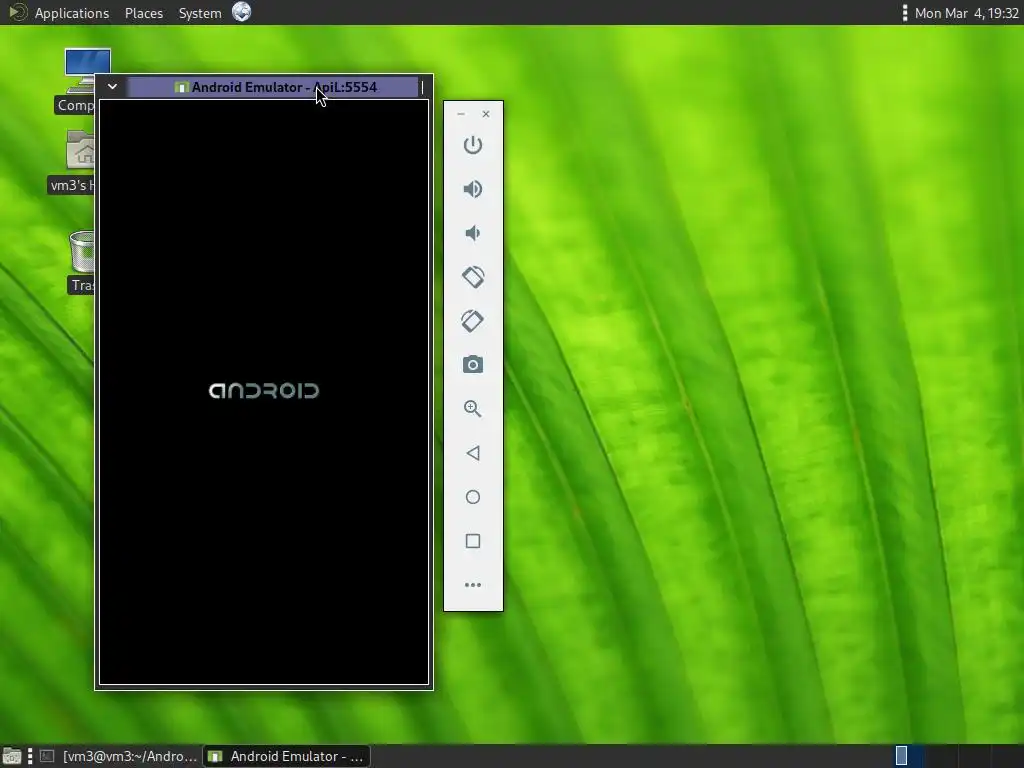This screenshot has width=1024, height=768.
Task: Close the emulator toolbar panel
Action: (x=486, y=114)
